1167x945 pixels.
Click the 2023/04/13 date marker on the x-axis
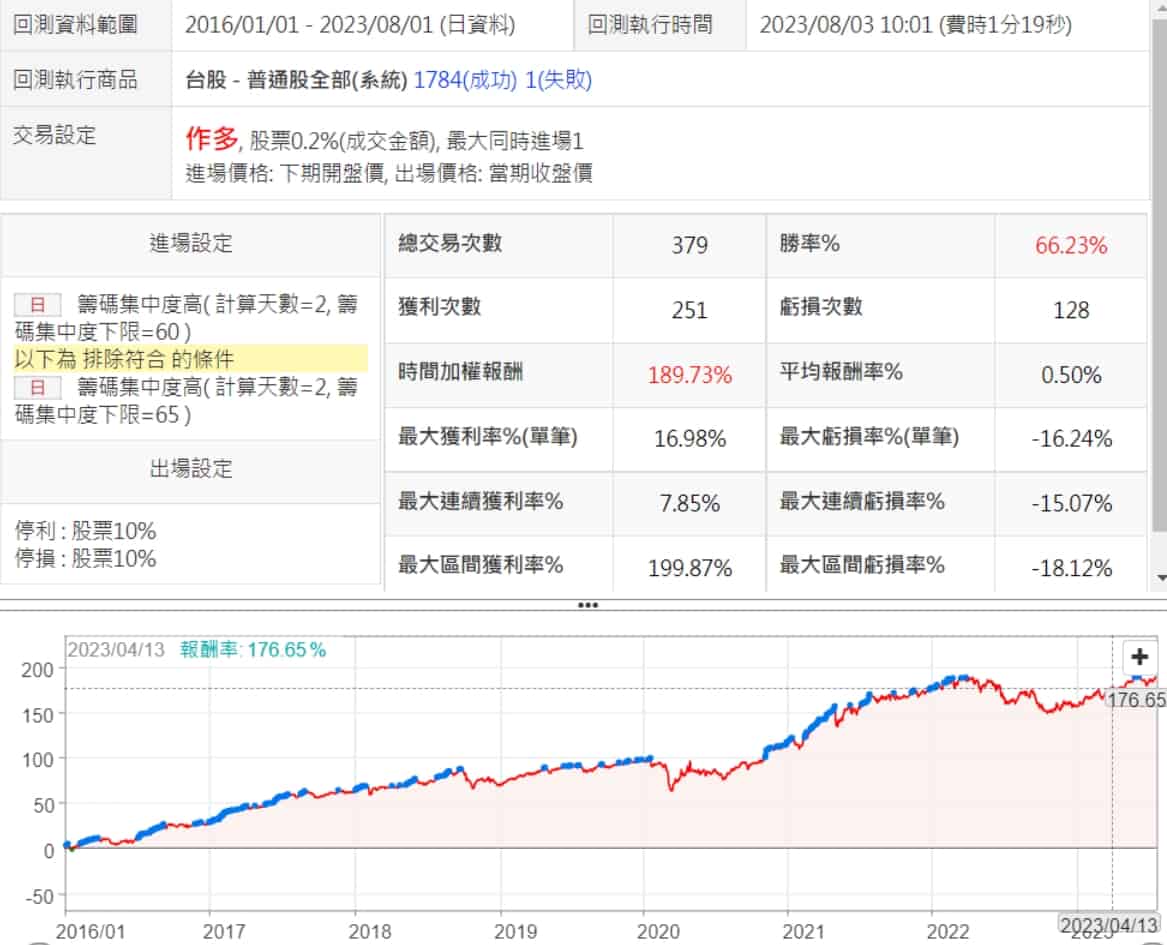[1110, 925]
